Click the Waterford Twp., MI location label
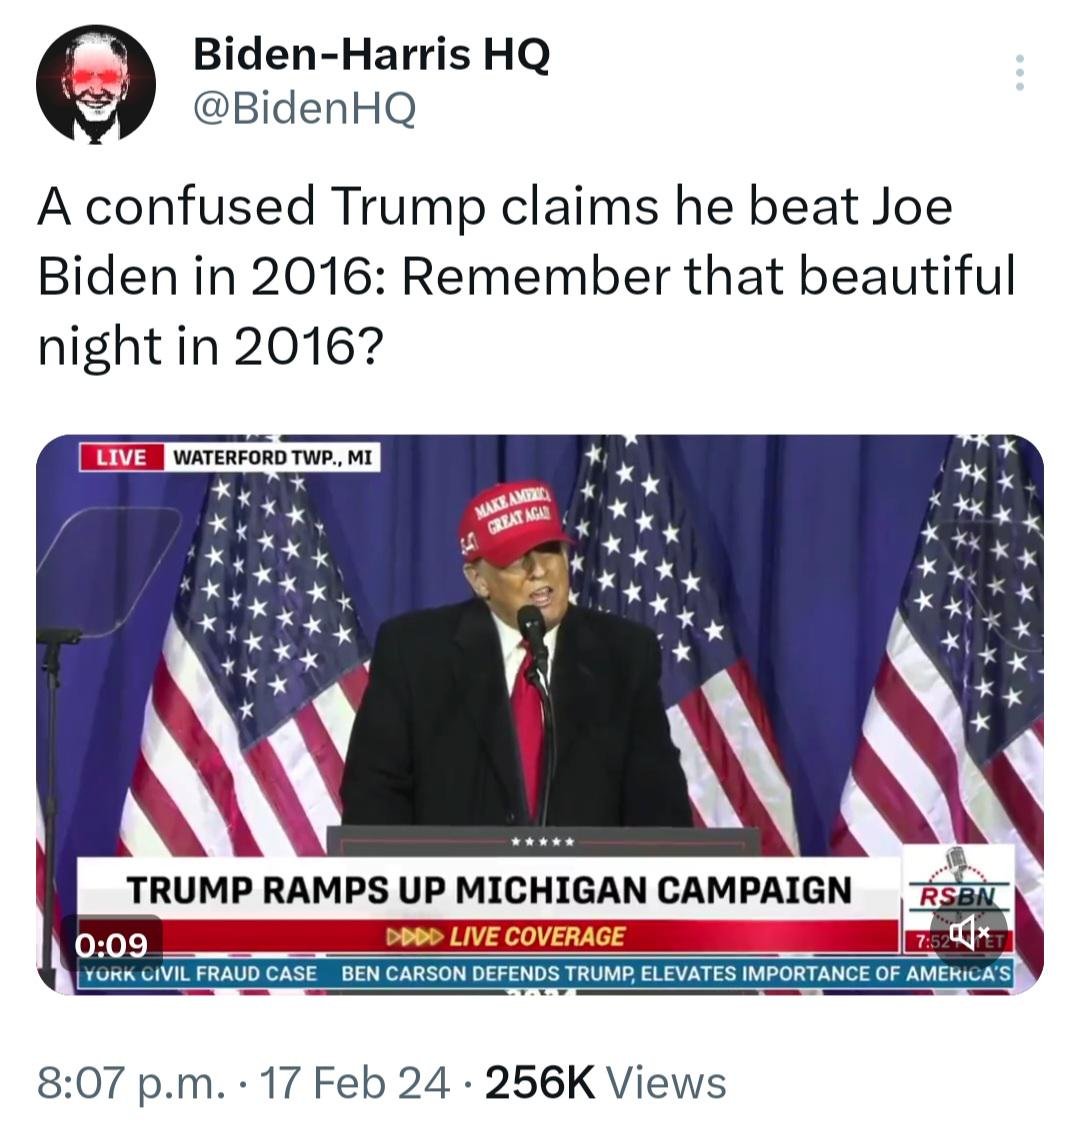The height and width of the screenshot is (1130, 1080). [273, 457]
